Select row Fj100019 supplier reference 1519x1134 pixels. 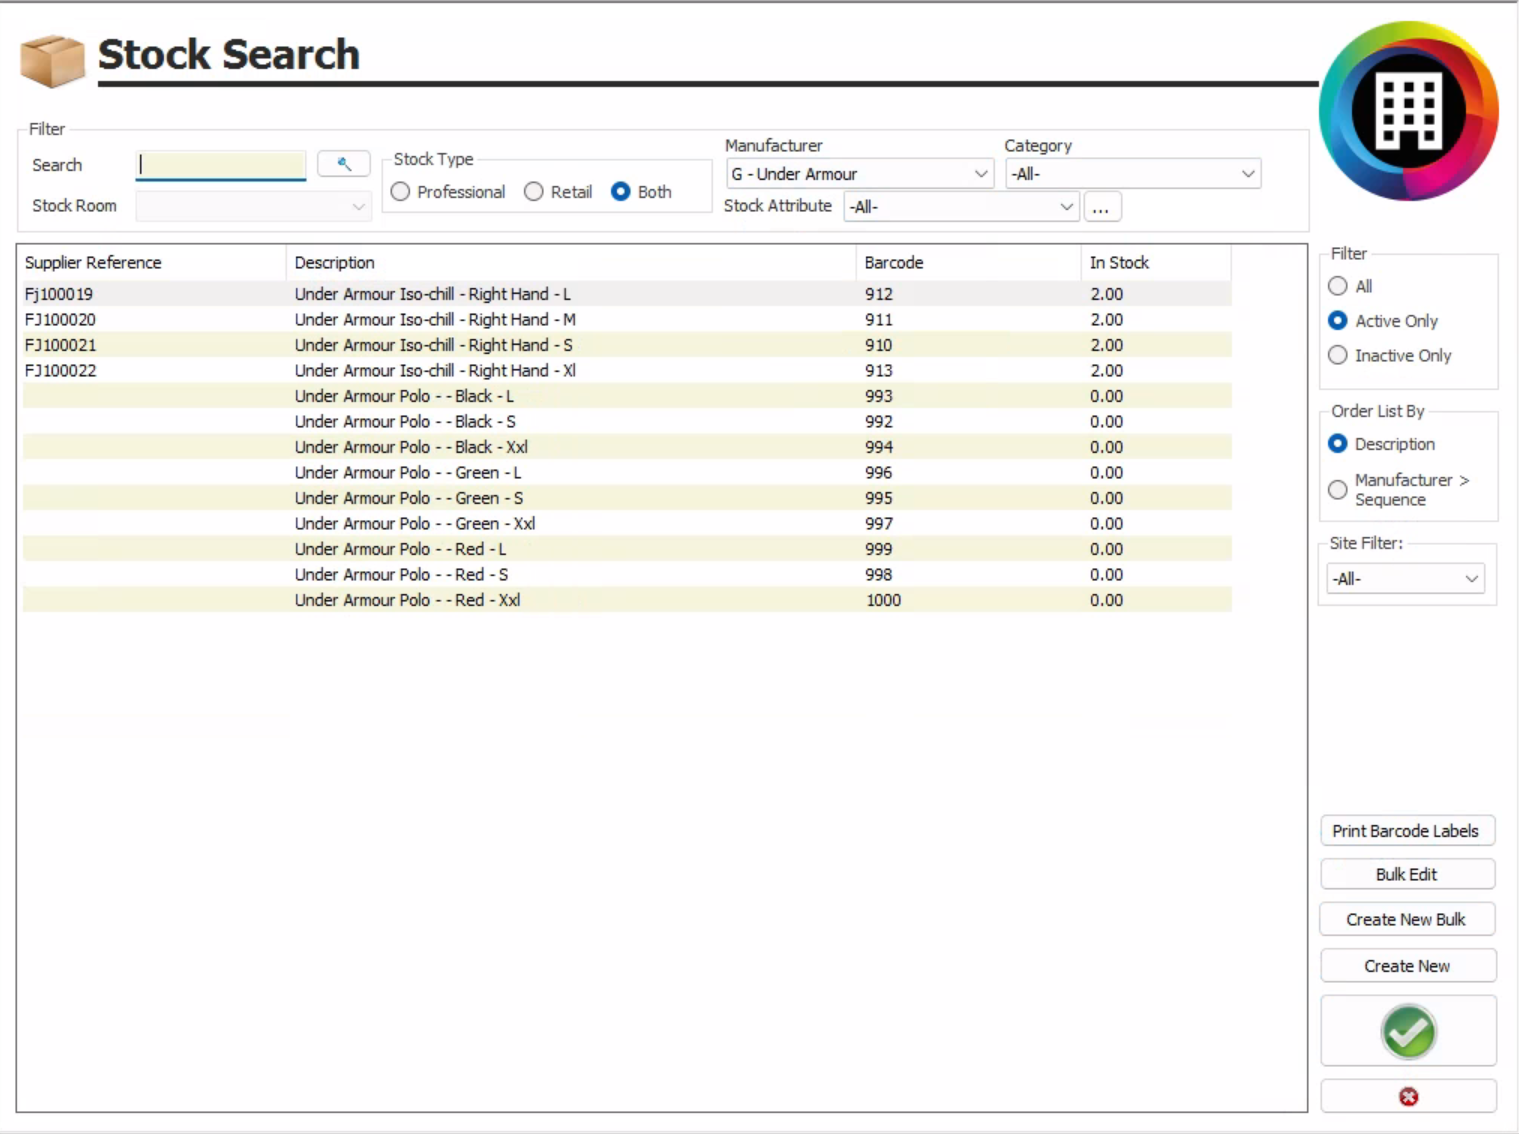tap(59, 294)
